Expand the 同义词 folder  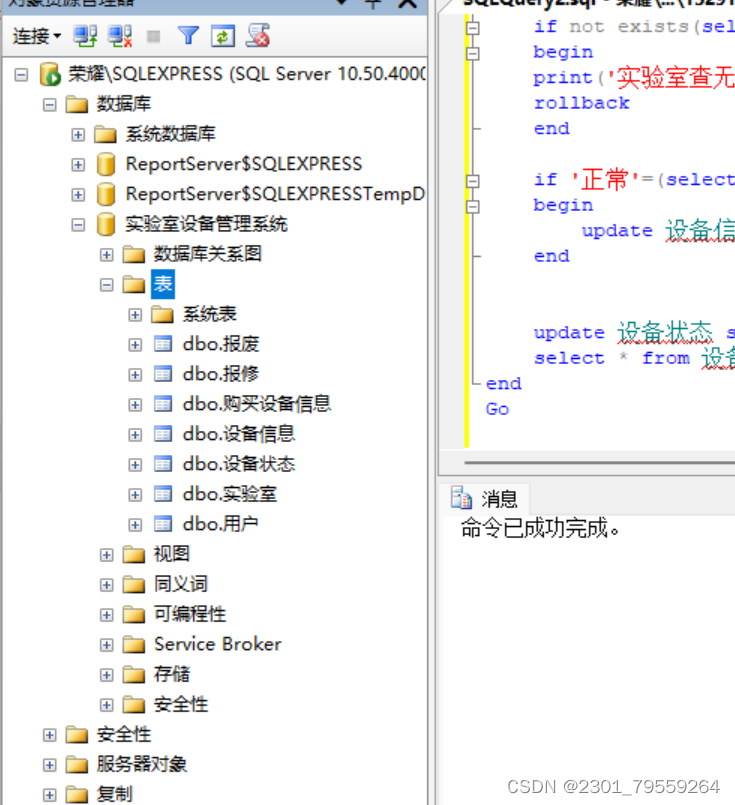[x=107, y=585]
